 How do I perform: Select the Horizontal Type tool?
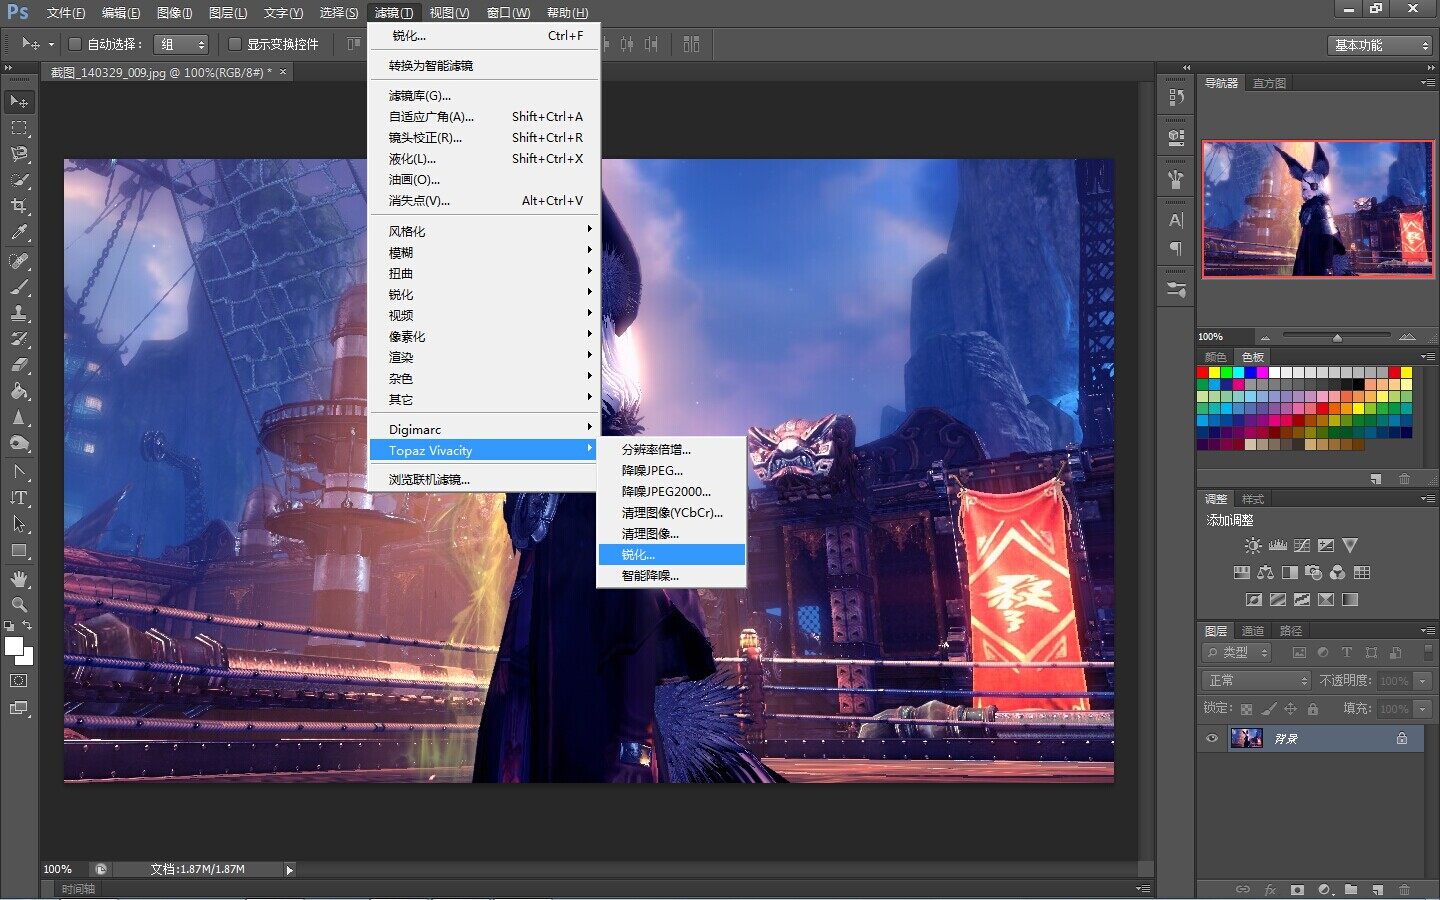19,497
